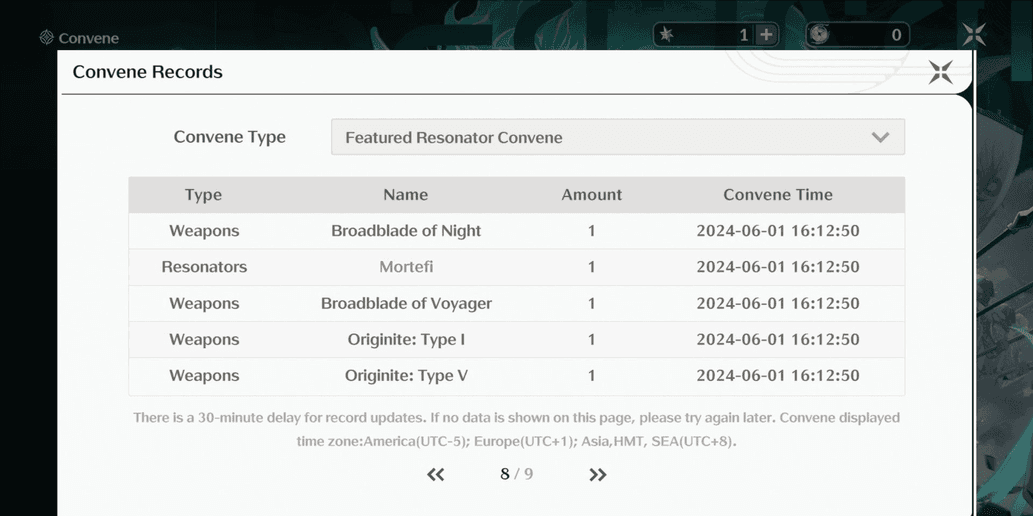Click amount value in Mortefi row
This screenshot has height=516, width=1033.
tap(592, 267)
